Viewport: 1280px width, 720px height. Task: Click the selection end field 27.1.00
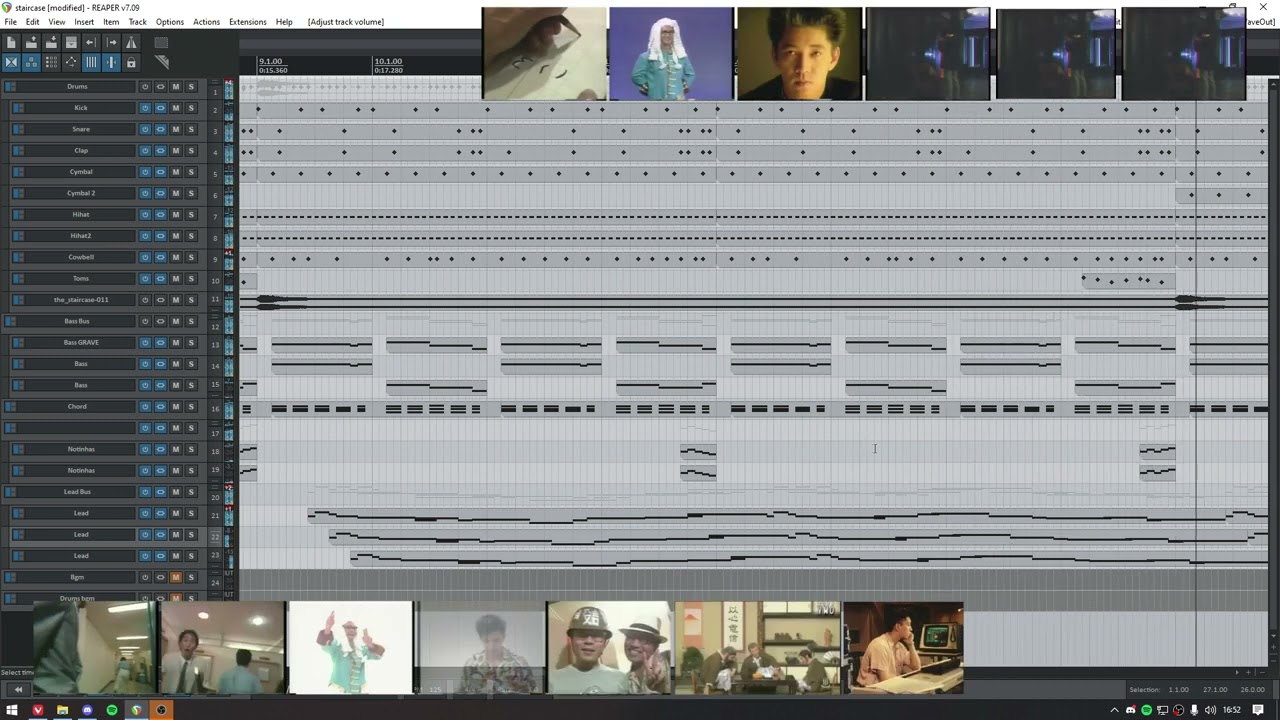coord(1215,690)
